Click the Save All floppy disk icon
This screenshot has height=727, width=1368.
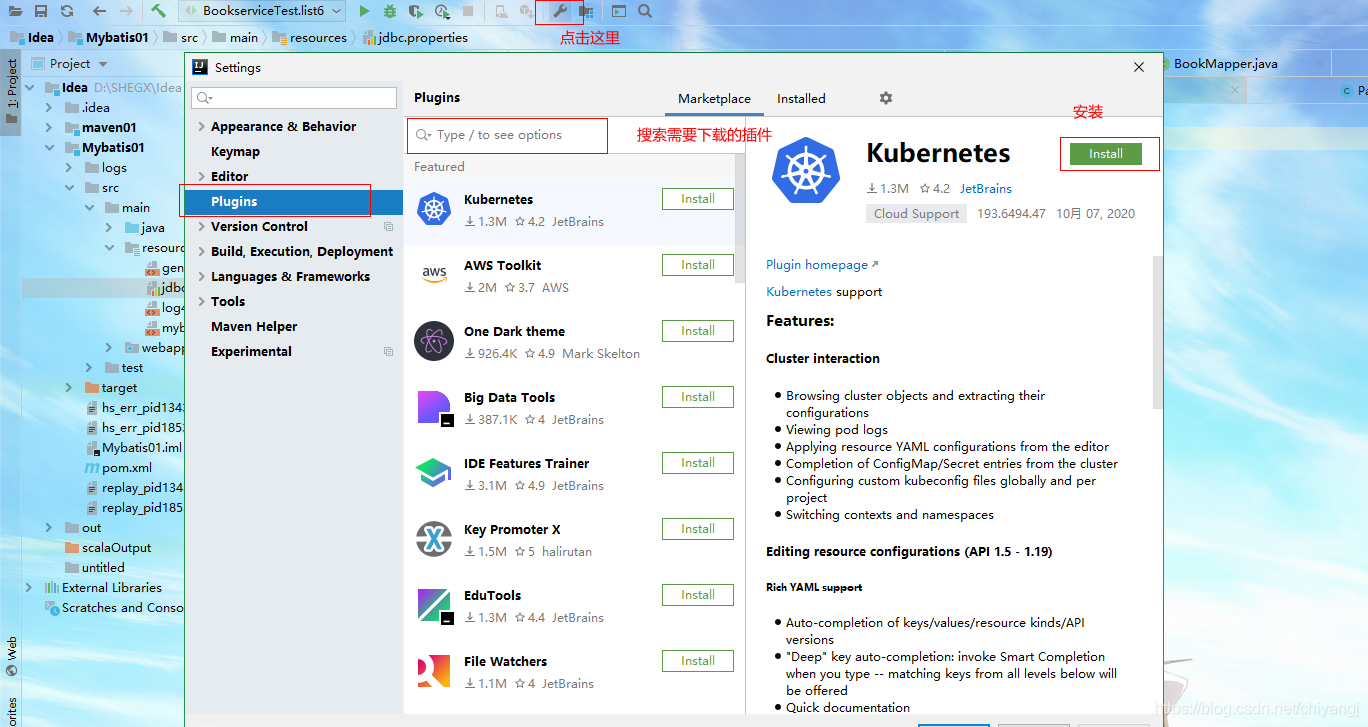coord(41,11)
